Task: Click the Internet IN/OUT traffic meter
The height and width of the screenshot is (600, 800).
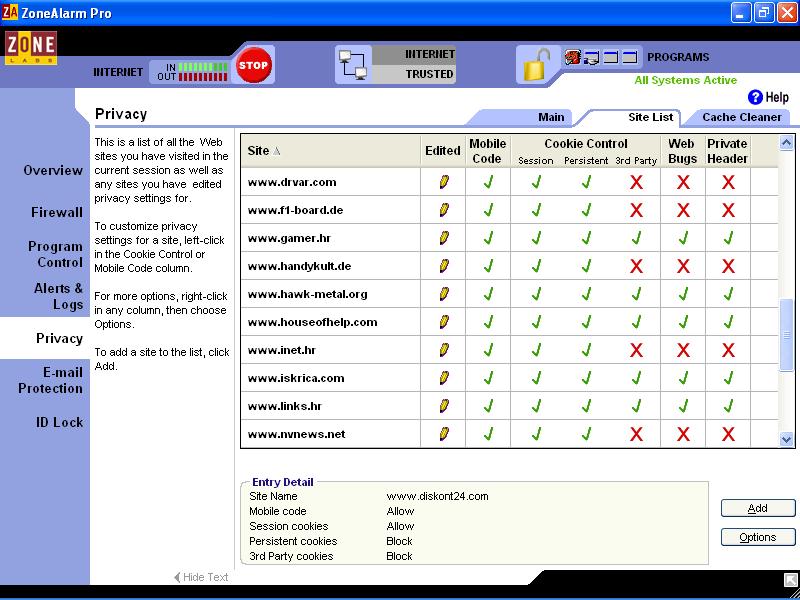Action: [190, 72]
